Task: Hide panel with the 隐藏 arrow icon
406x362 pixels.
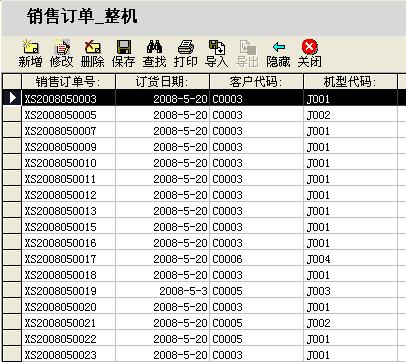Action: pos(278,53)
